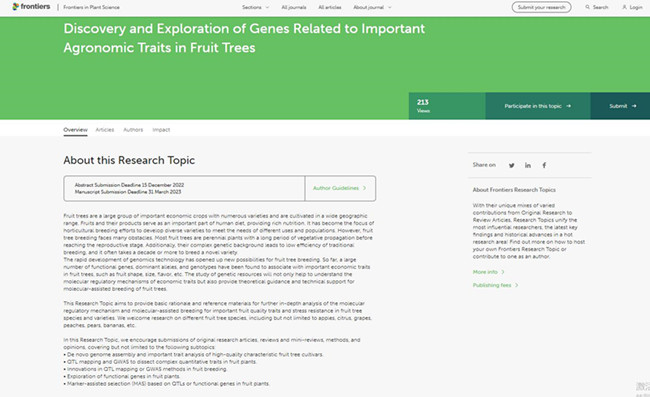Viewport: 650px width, 397px height.
Task: Open Frontiers in Plant Science journal link
Action: click(91, 7)
